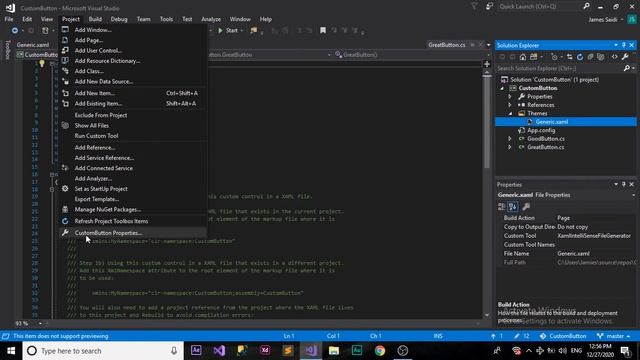Click the Windows Start button

pyautogui.click(x=11, y=351)
